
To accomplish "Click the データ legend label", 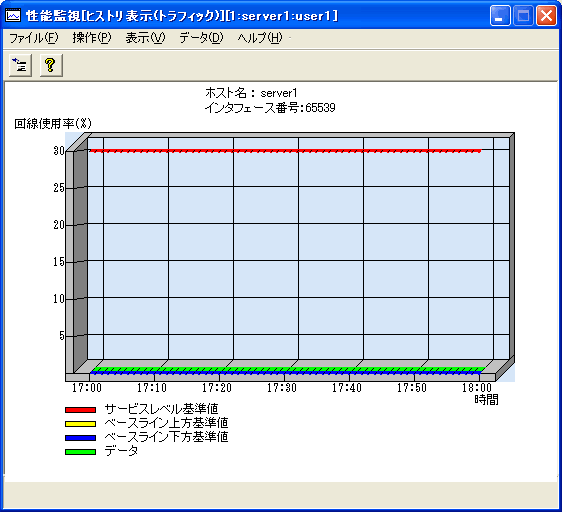I will [x=121, y=451].
